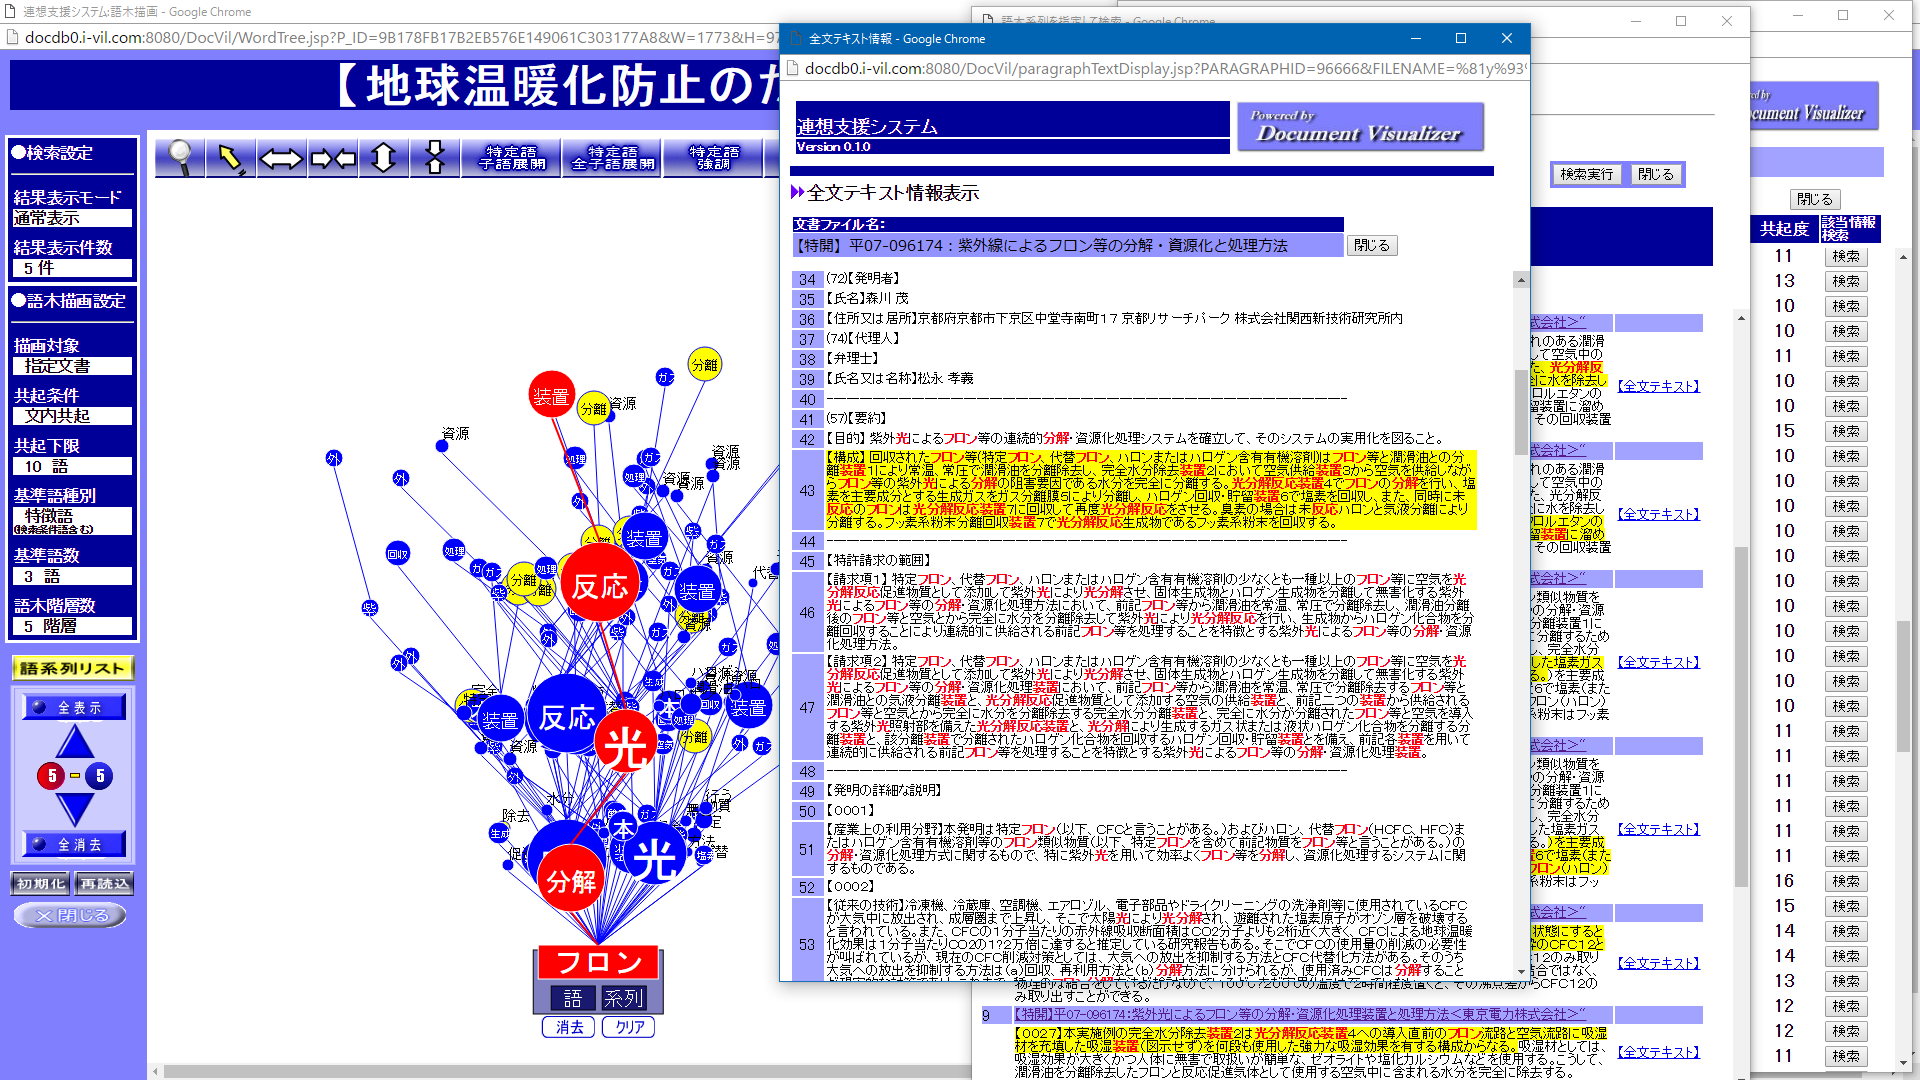Click the red 装置 node at top
Screen dimensions: 1920x1080
(551, 396)
